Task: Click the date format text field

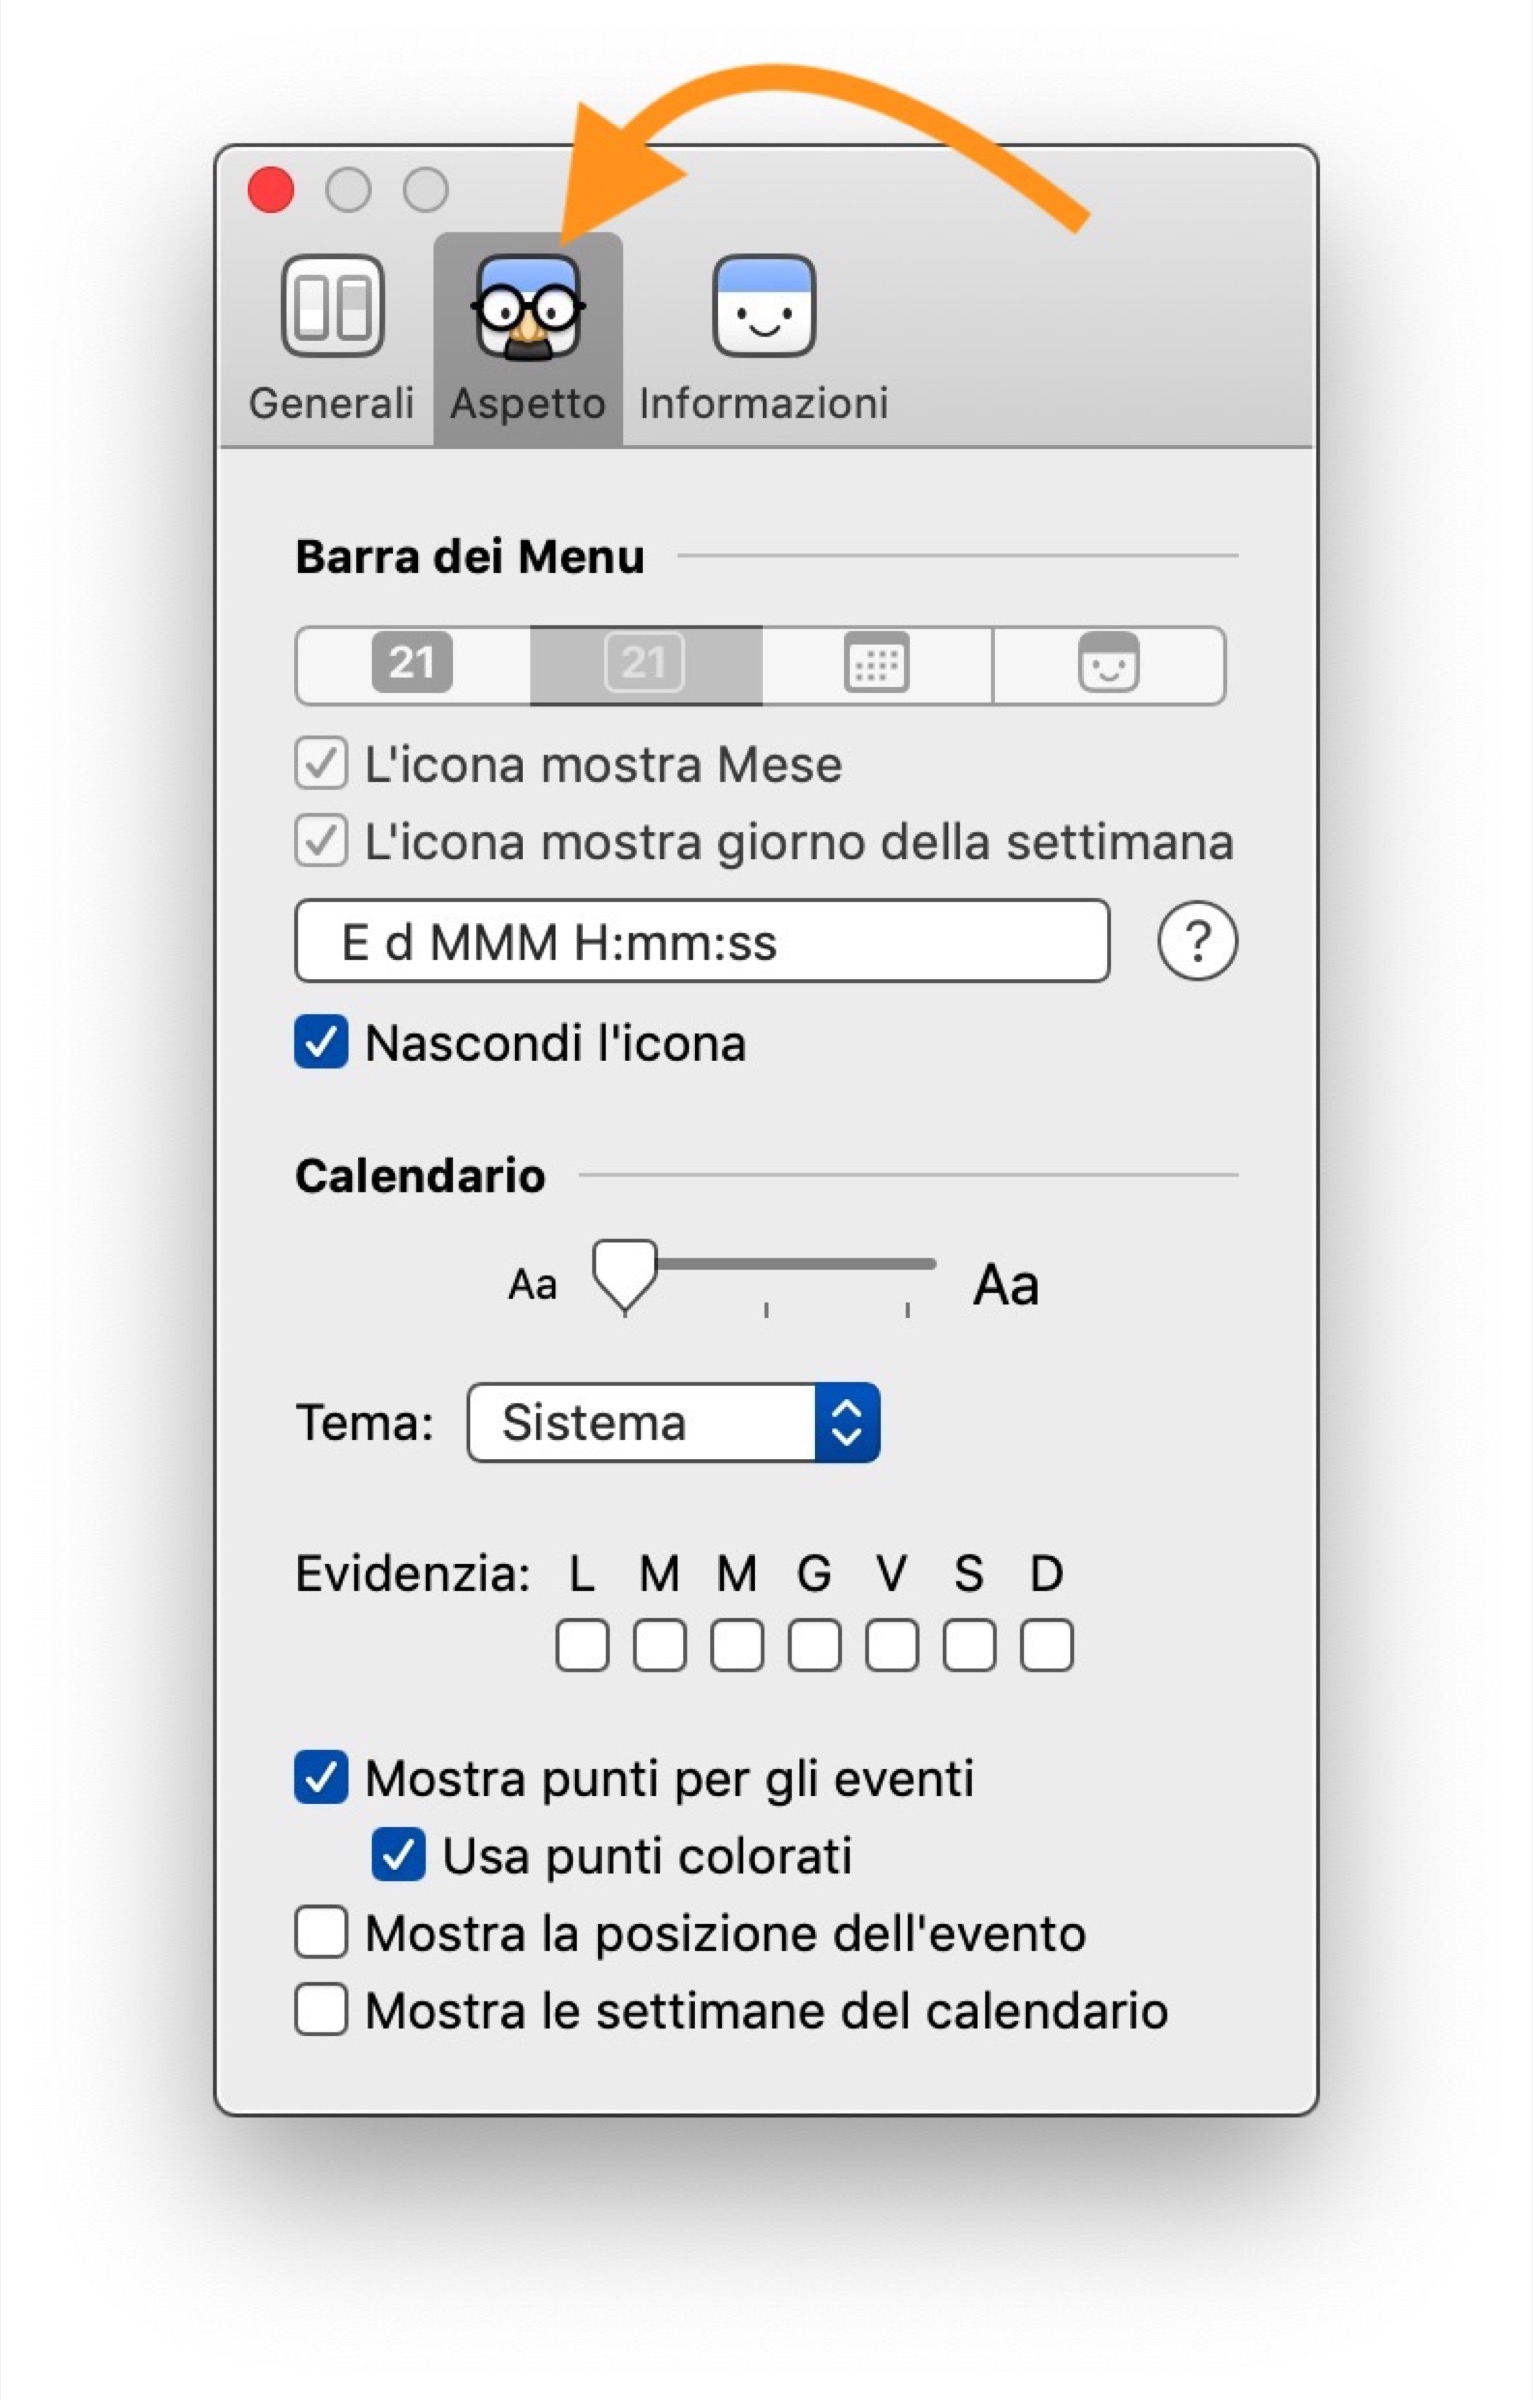Action: [702, 941]
